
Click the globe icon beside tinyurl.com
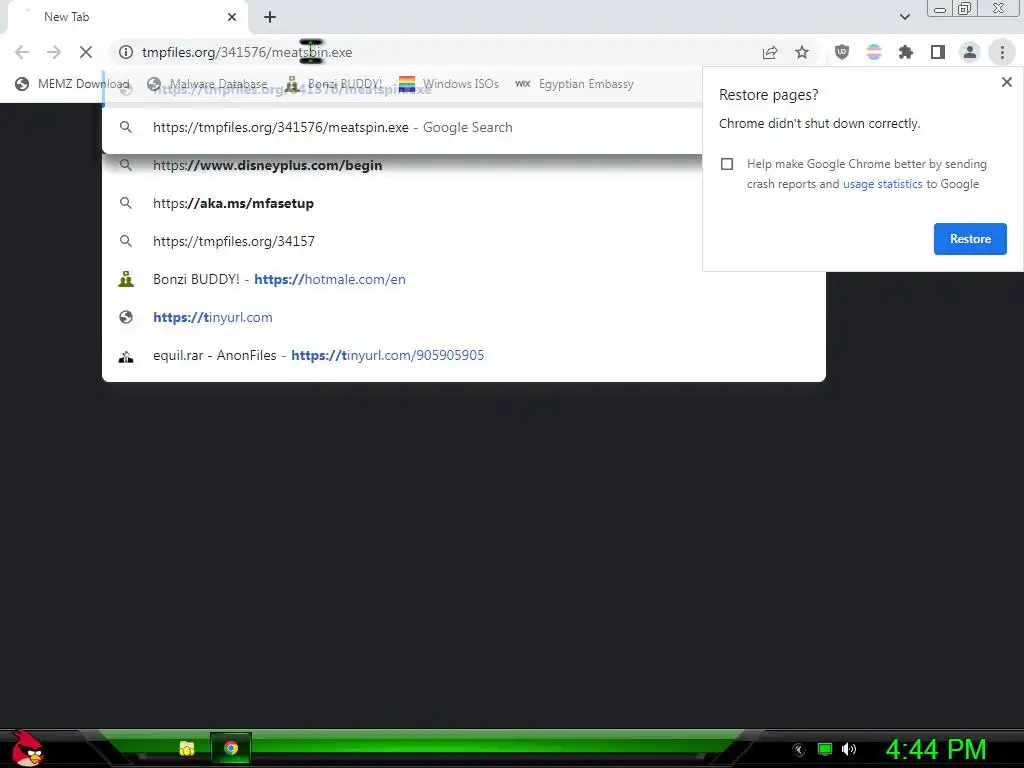[x=126, y=317]
